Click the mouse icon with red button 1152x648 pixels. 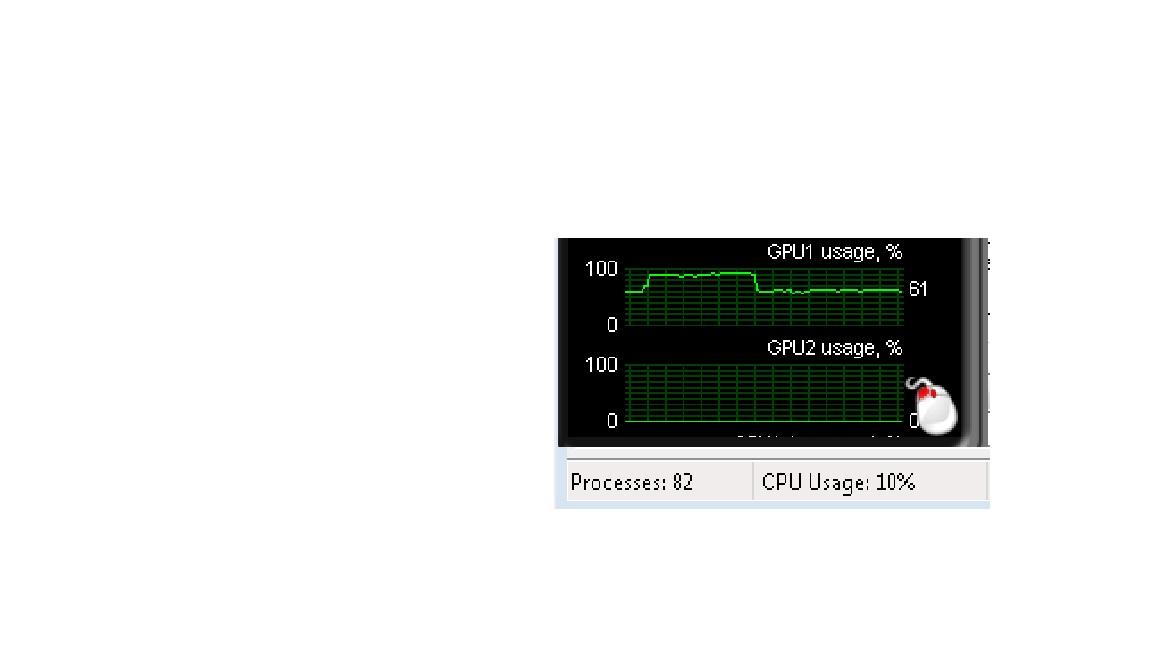932,406
